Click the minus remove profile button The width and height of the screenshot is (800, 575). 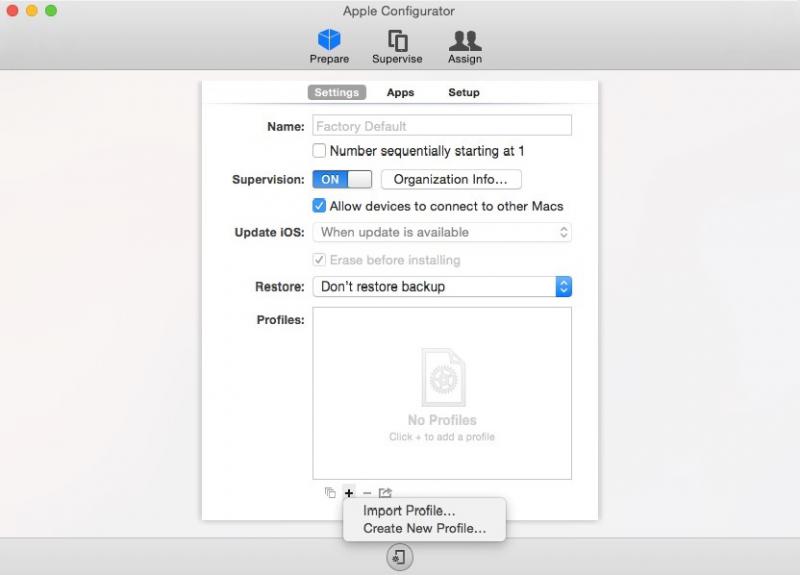pyautogui.click(x=367, y=493)
